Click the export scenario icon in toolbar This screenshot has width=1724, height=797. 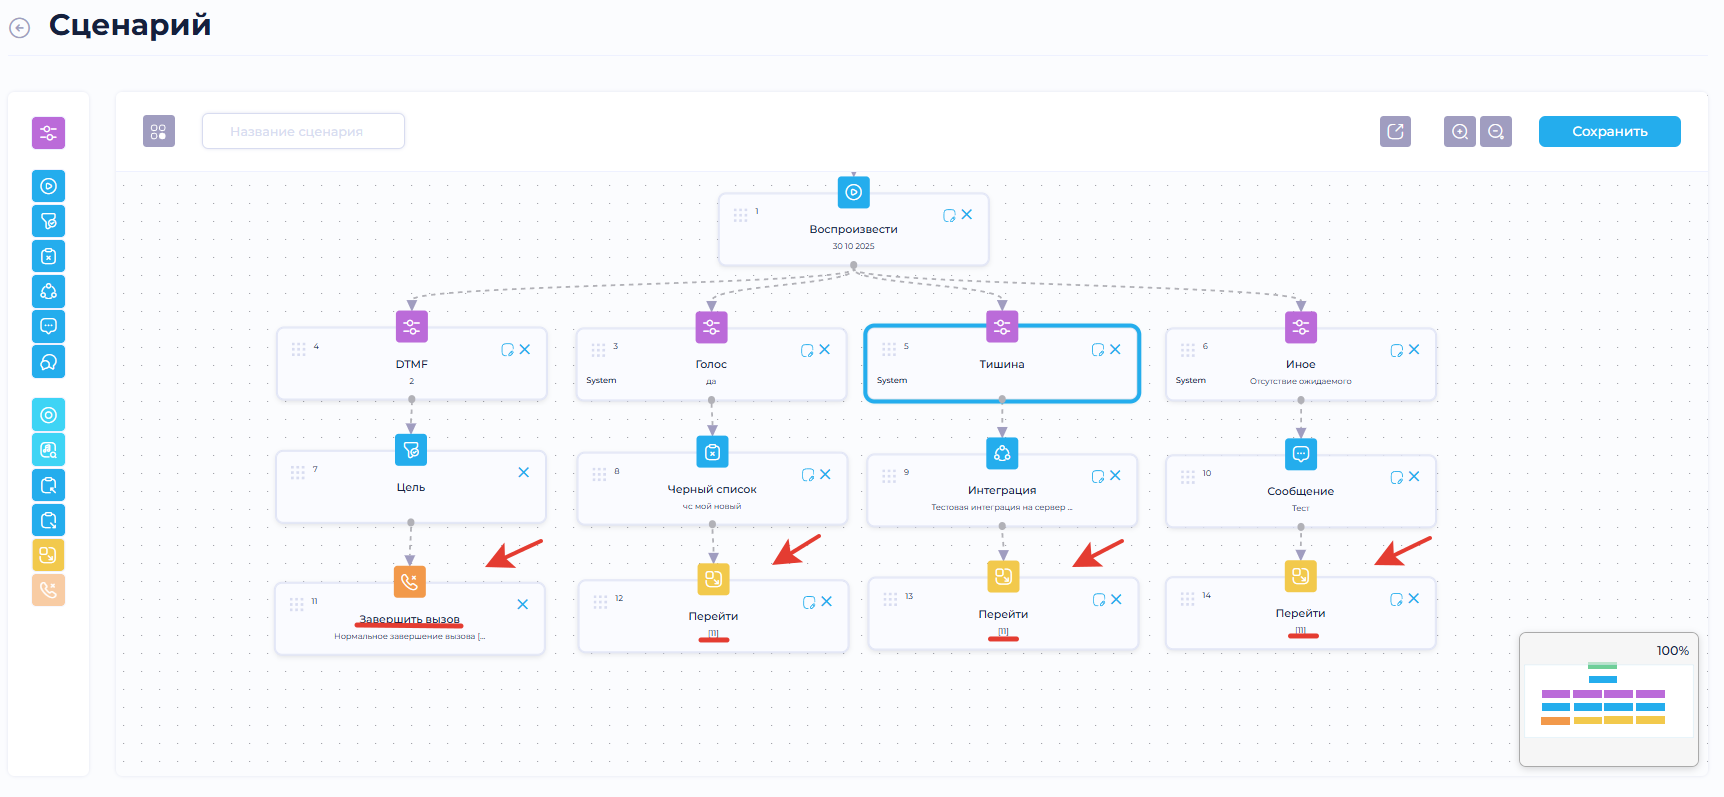tap(1395, 131)
